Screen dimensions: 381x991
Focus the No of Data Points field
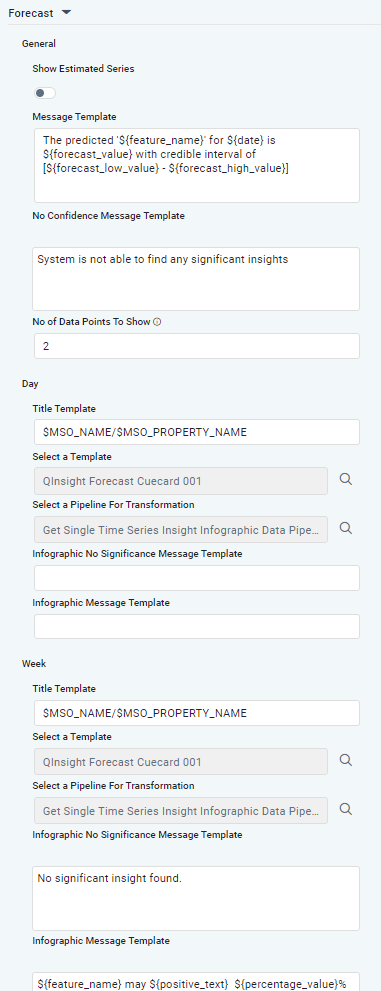[x=197, y=346]
